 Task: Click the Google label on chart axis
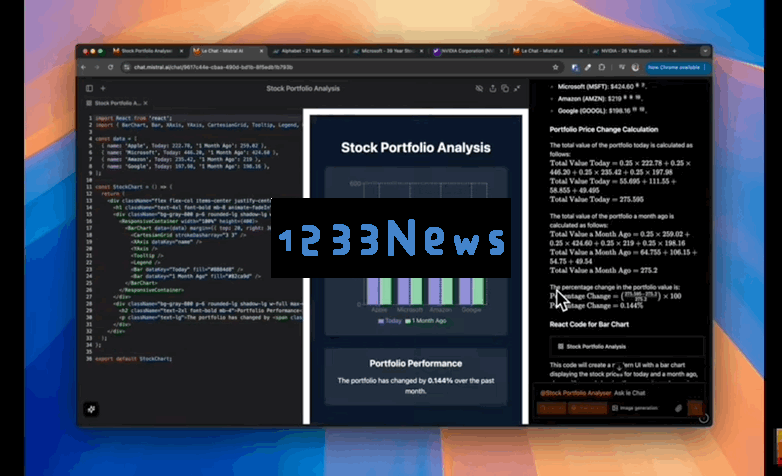click(471, 310)
